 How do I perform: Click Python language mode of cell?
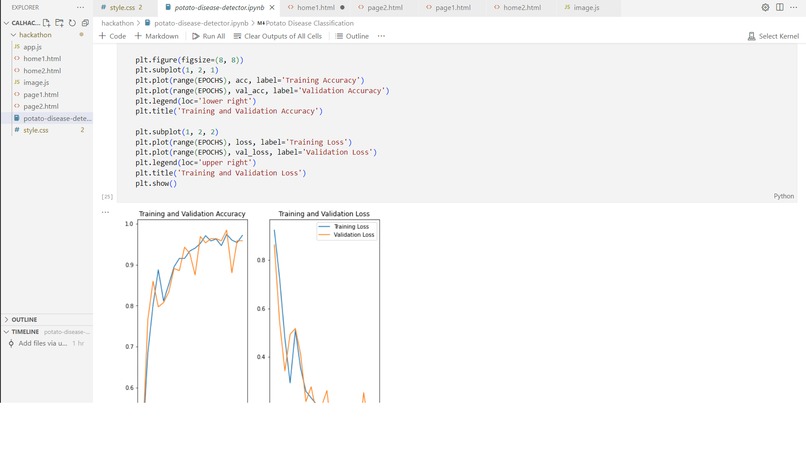[x=783, y=196]
